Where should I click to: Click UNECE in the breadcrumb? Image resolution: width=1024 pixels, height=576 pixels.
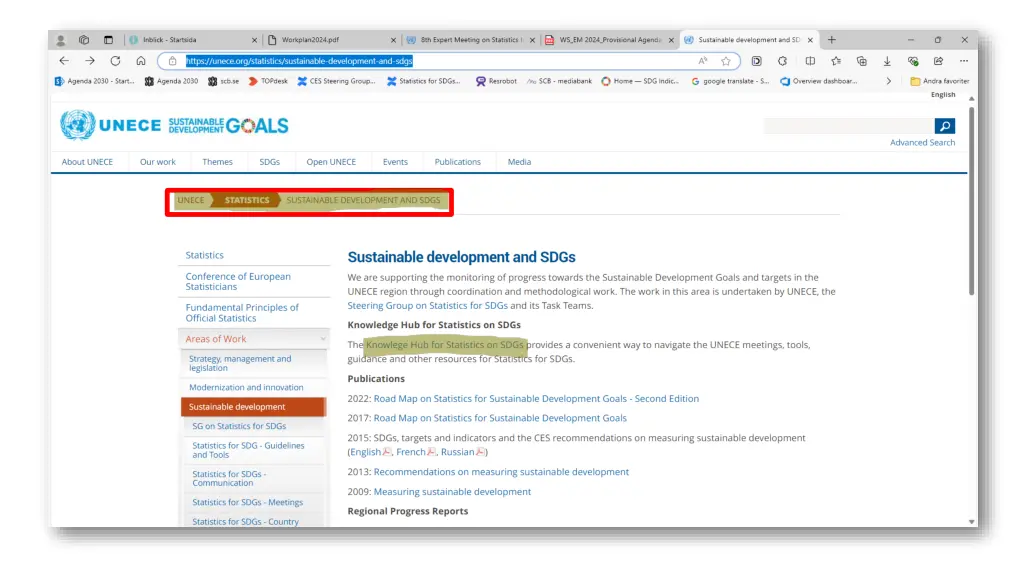pos(191,200)
